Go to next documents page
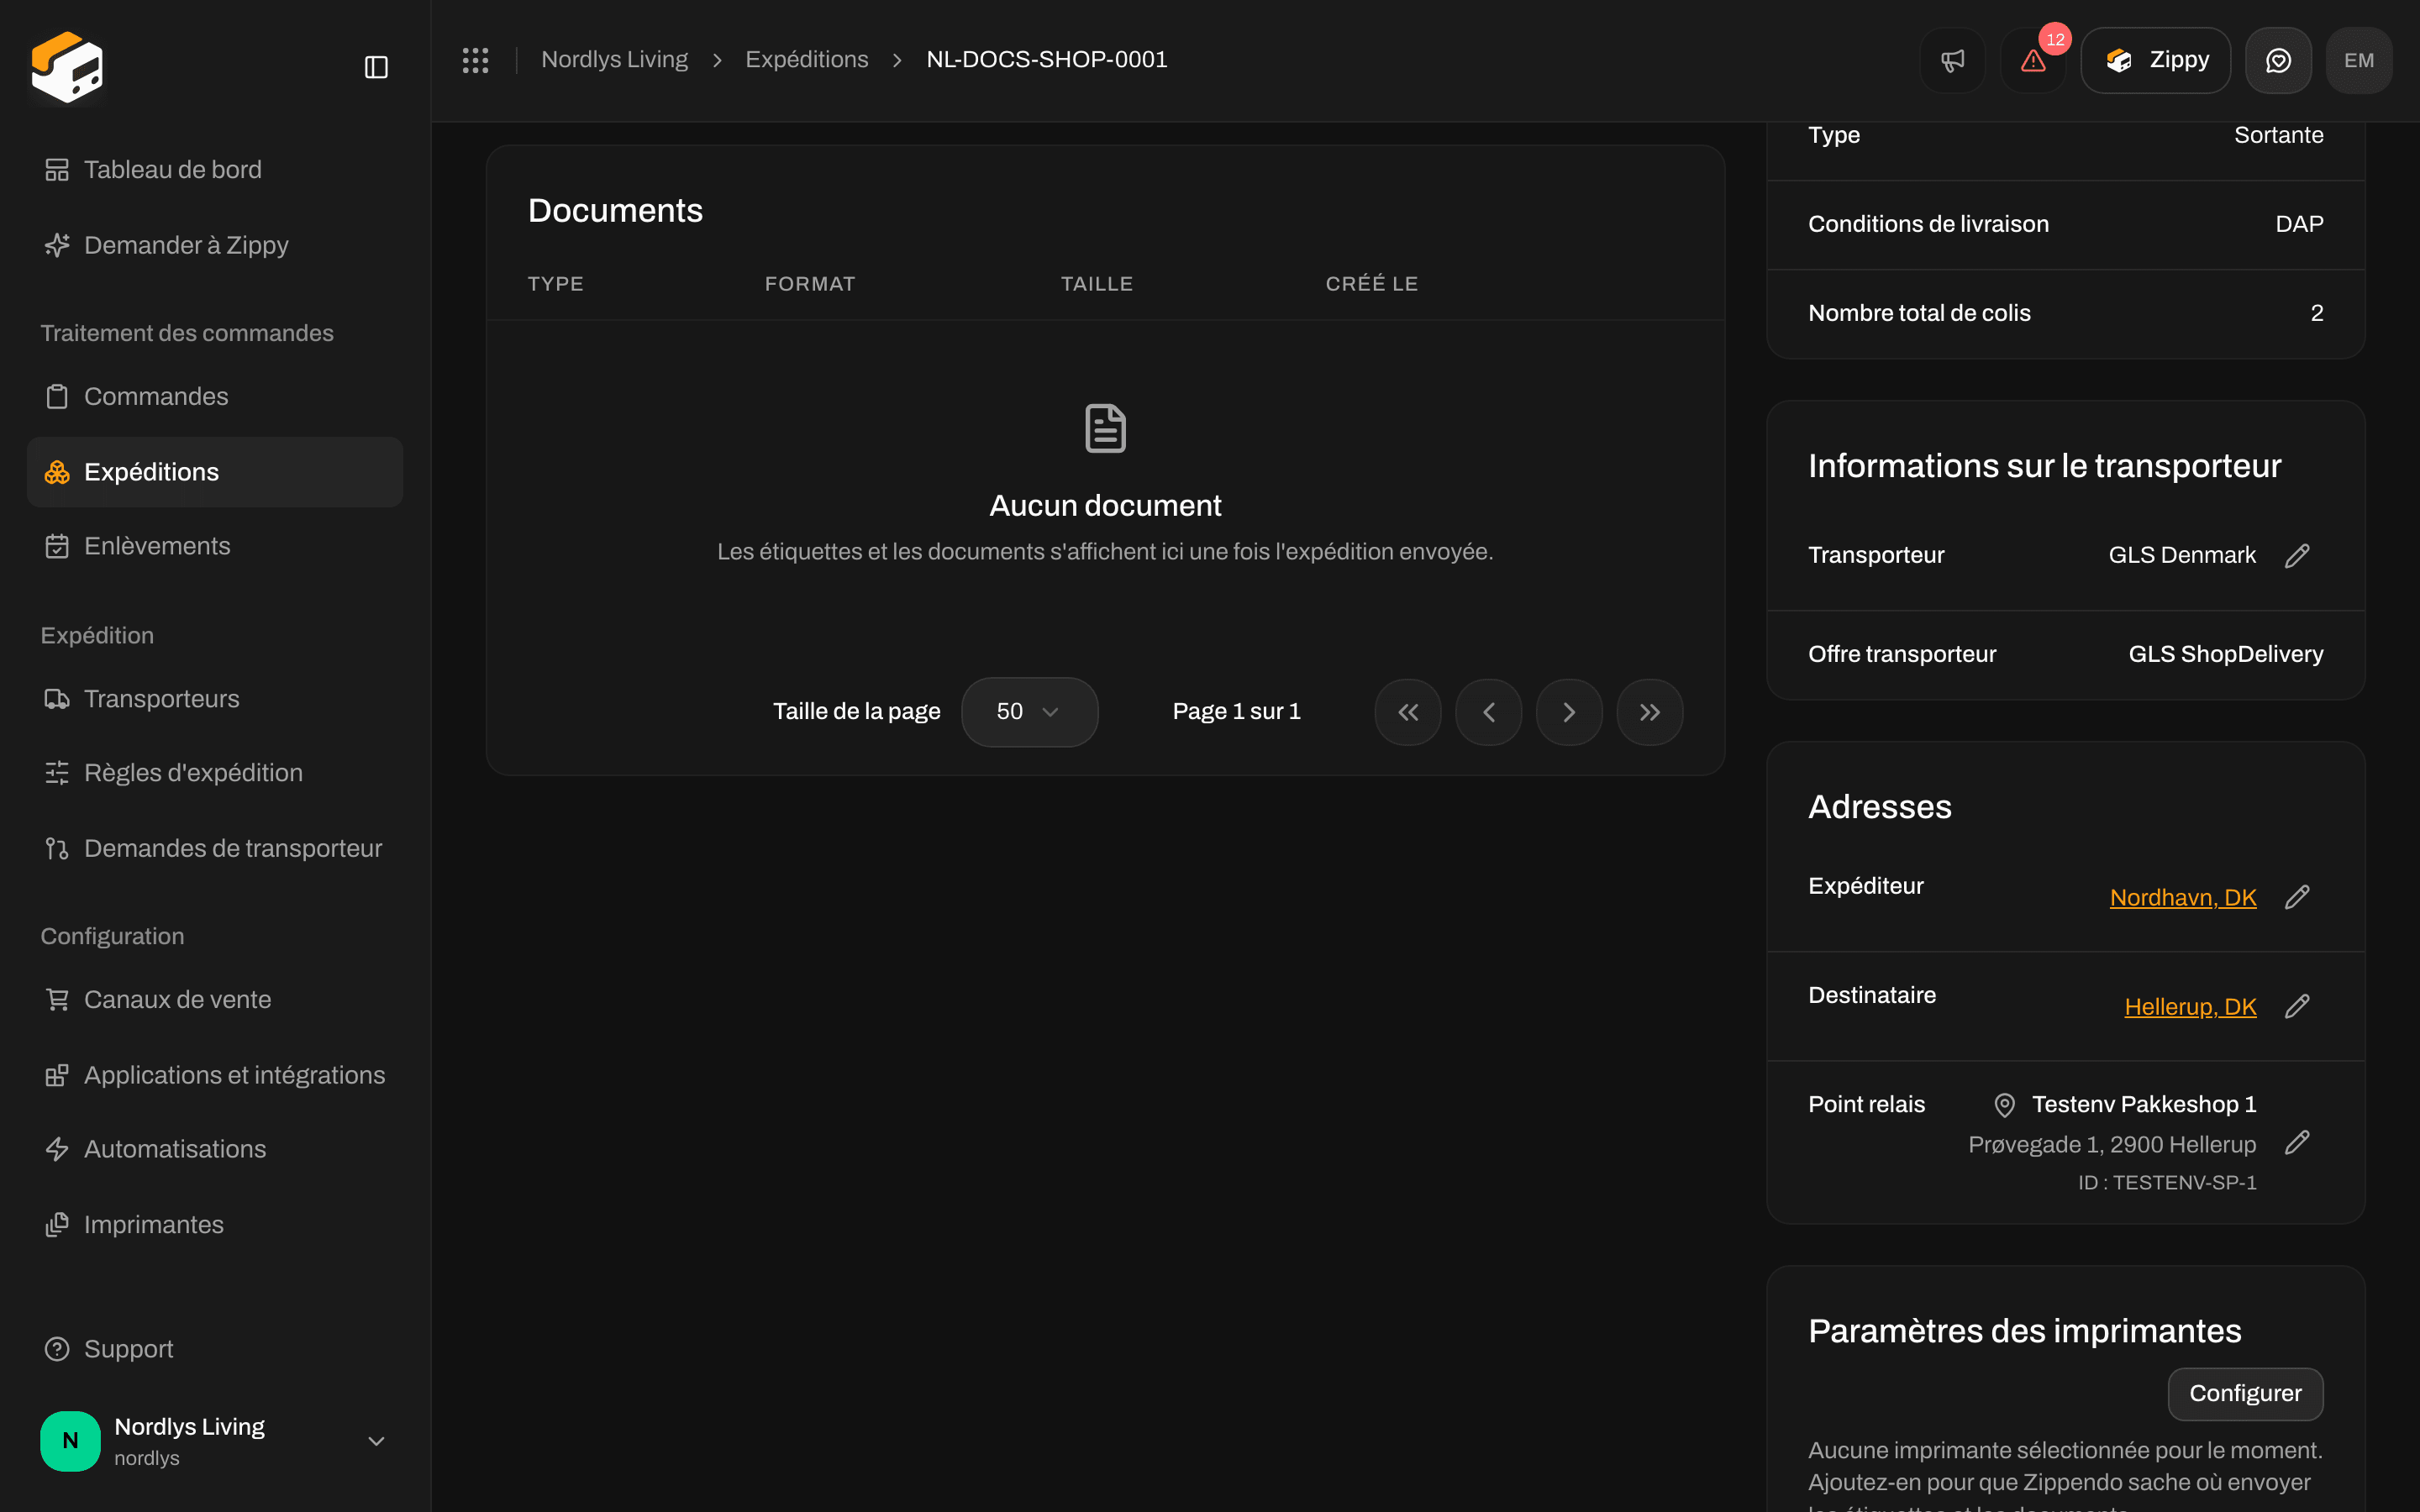 pos(1569,712)
